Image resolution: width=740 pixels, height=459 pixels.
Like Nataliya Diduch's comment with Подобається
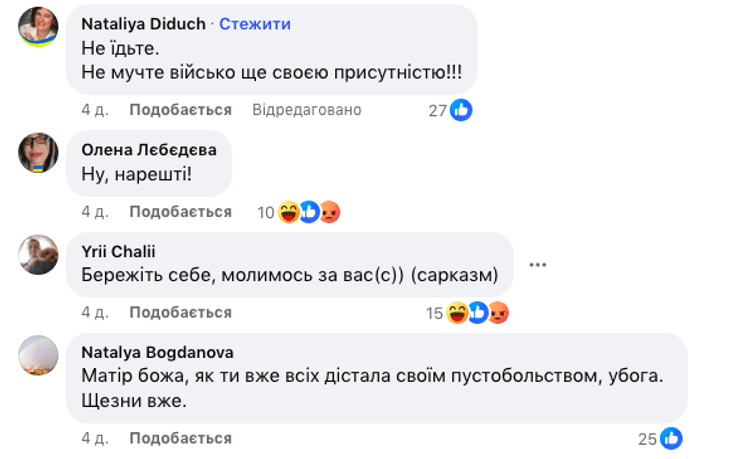[180, 110]
